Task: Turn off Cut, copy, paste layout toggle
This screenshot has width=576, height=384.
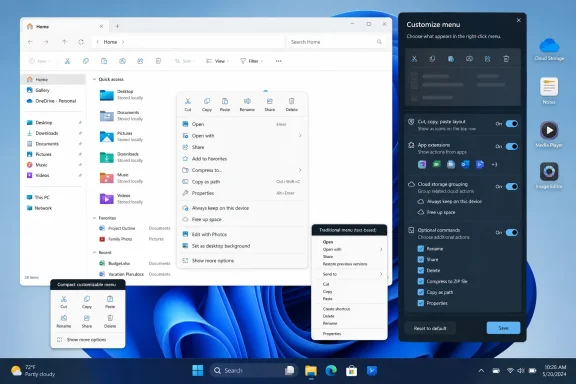Action: coord(512,123)
